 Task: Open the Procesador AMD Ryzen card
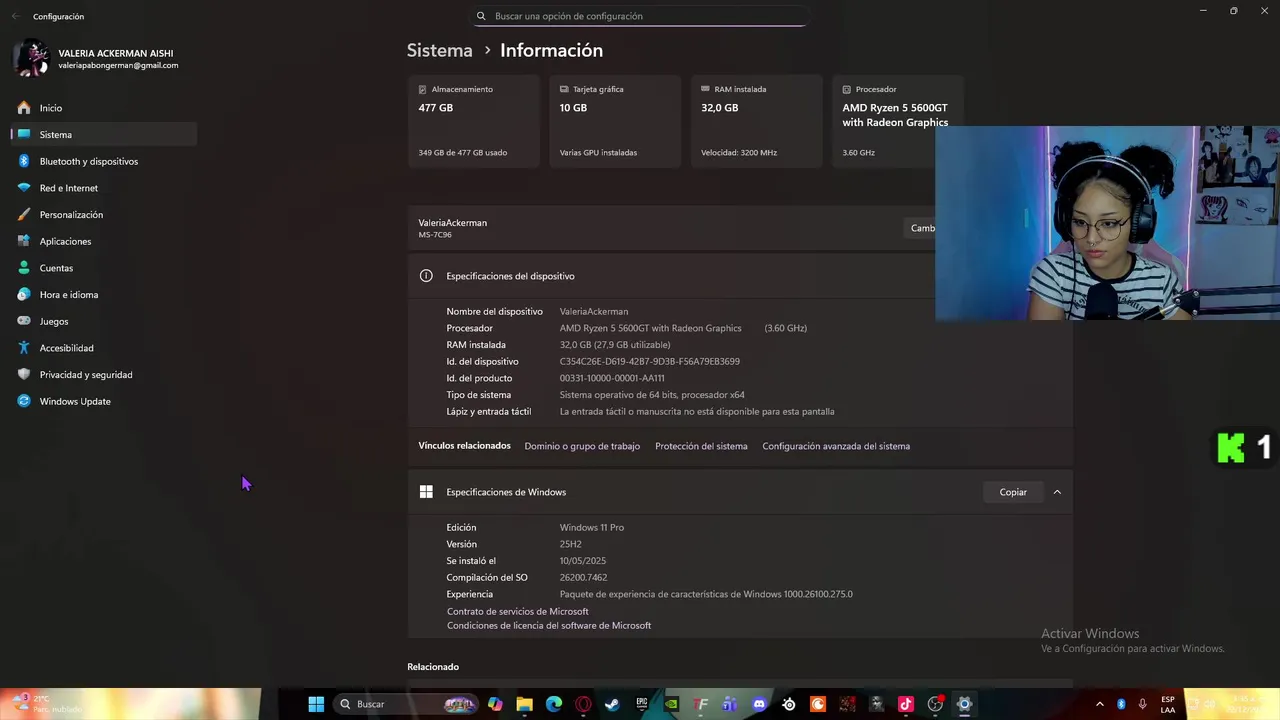[897, 121]
